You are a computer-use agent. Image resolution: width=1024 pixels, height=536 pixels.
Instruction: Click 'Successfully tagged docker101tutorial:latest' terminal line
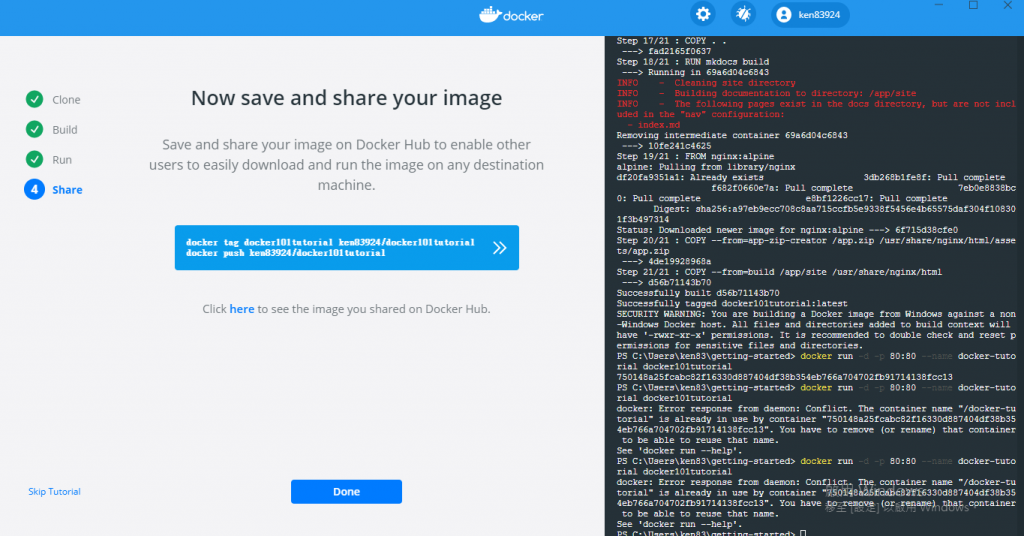pos(732,304)
